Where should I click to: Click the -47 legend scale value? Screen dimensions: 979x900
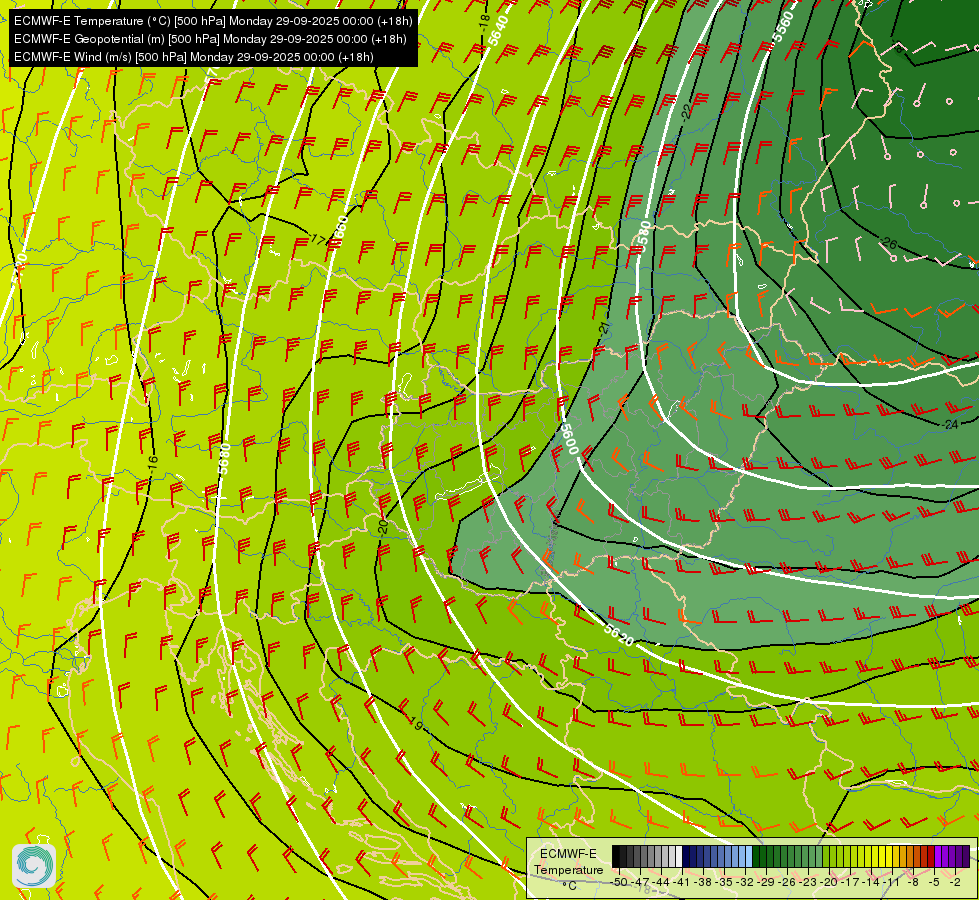coord(640,882)
